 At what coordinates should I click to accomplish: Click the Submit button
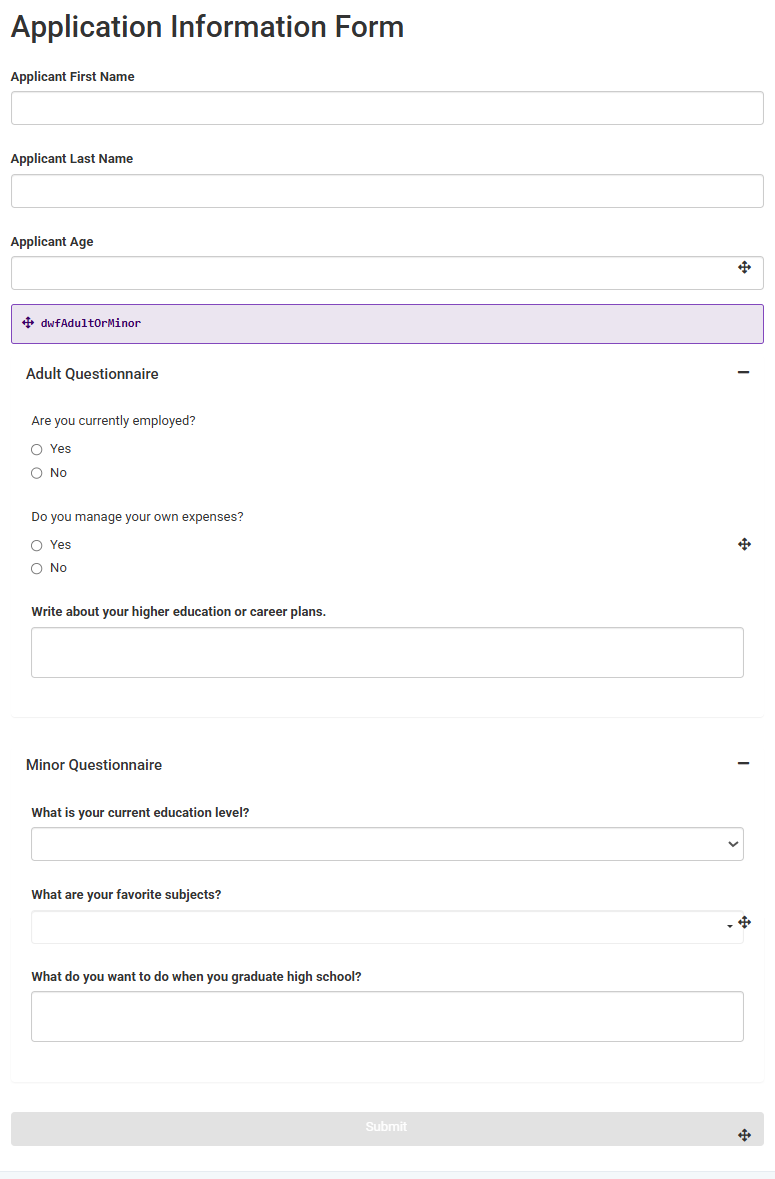pyautogui.click(x=386, y=1128)
